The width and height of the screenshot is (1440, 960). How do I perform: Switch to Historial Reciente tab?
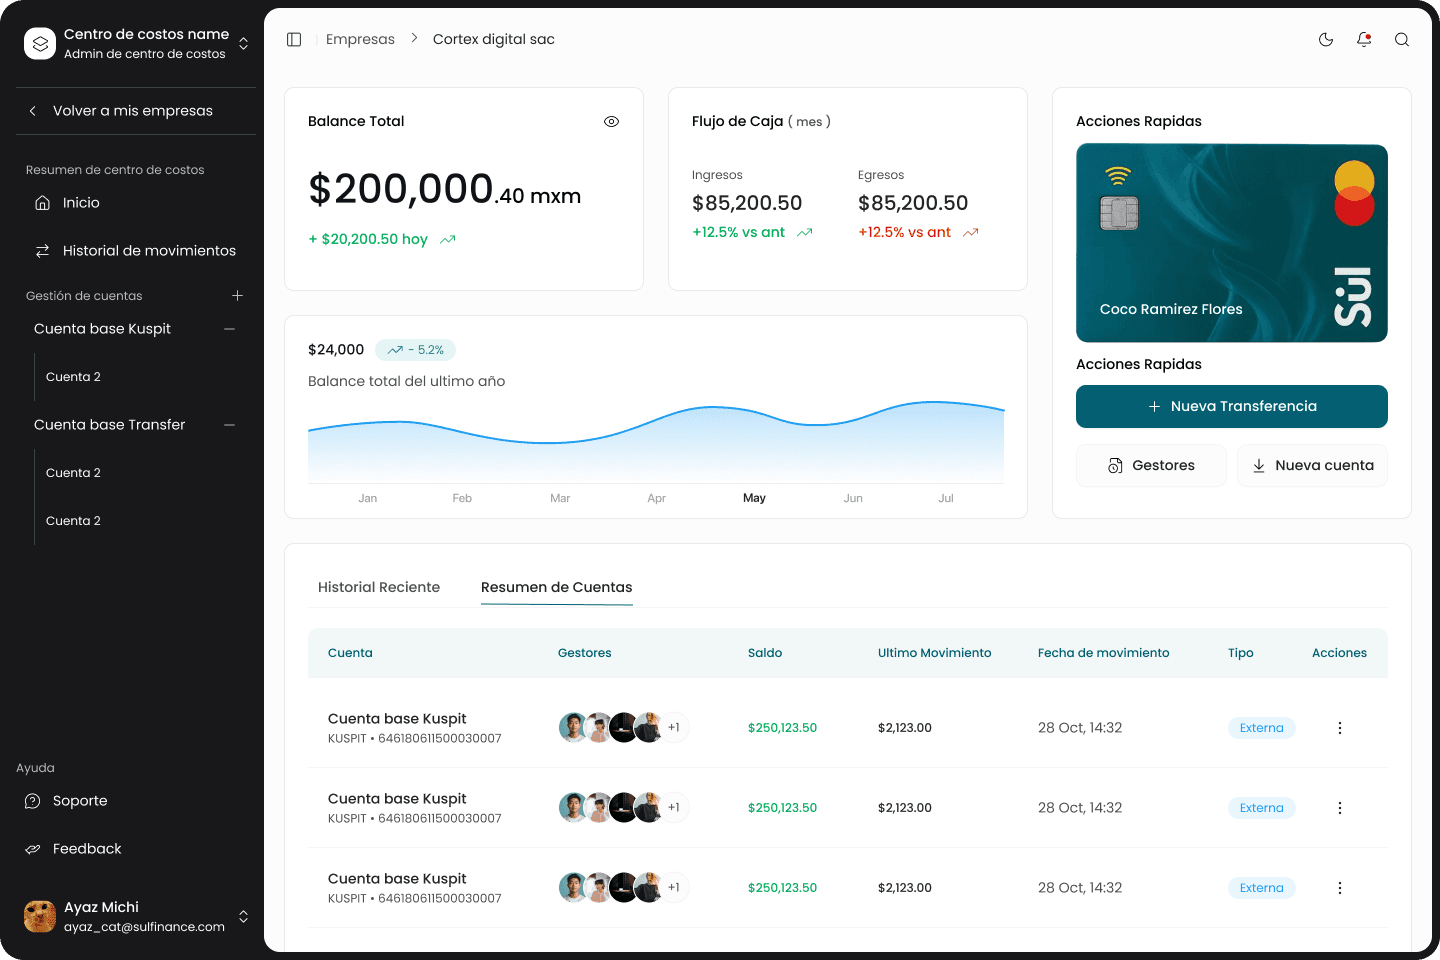click(x=379, y=587)
